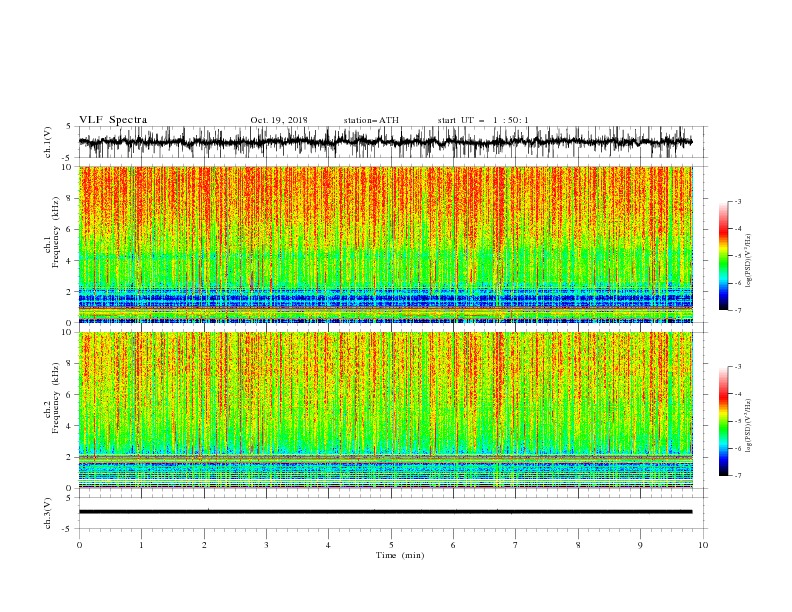Screen dimensions: 792x612
Task: Click the "-5" tick of ch.3(V) axis
Action: (68, 529)
